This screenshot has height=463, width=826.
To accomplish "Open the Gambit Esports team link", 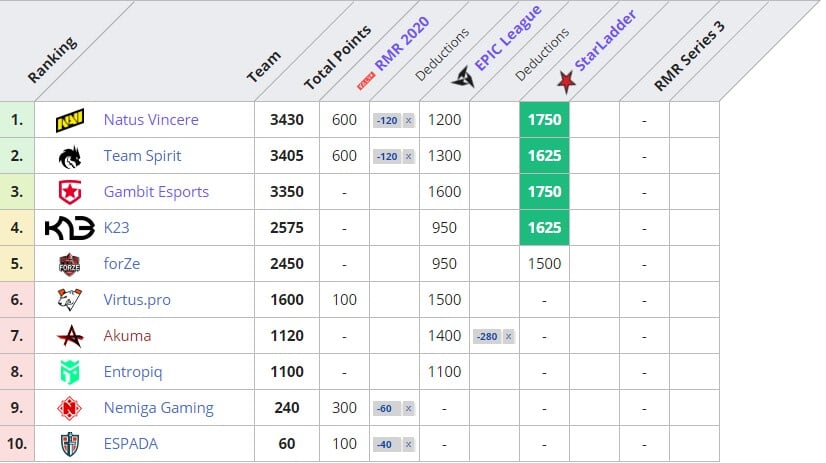I will [156, 192].
